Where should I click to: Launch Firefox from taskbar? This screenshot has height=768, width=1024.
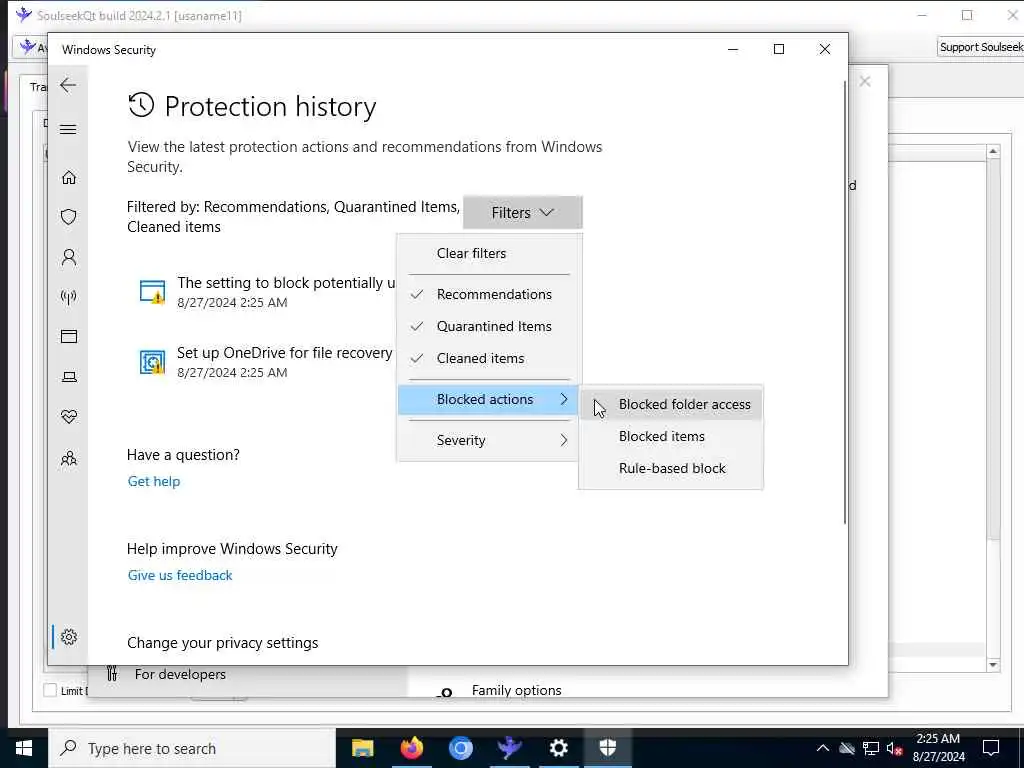[x=411, y=748]
